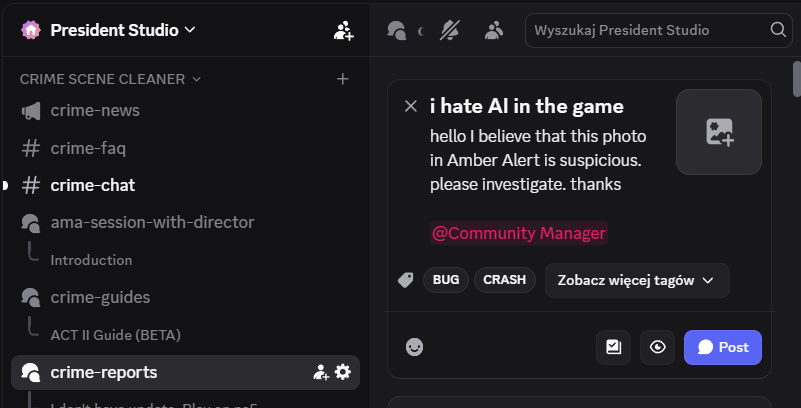Show the member list icon
The image size is (801, 408).
494,30
